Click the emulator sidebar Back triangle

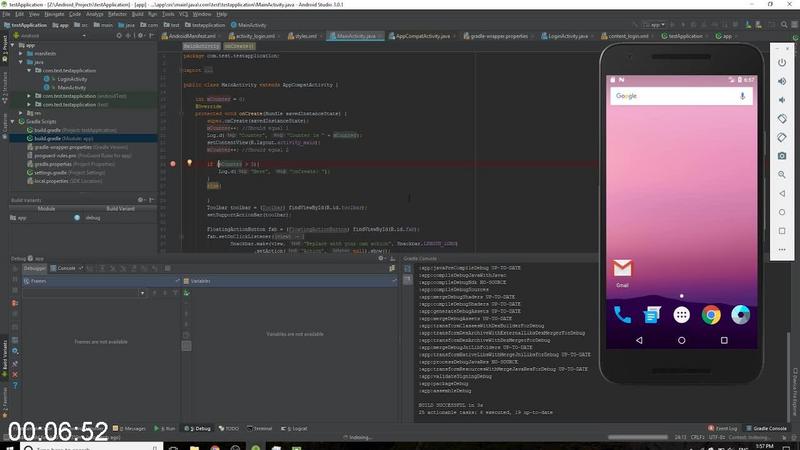782,193
